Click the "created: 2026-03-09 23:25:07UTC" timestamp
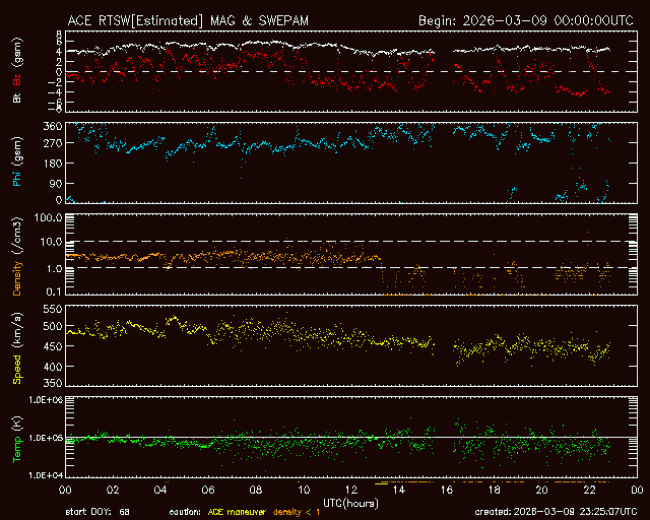This screenshot has width=650, height=520. point(556,512)
